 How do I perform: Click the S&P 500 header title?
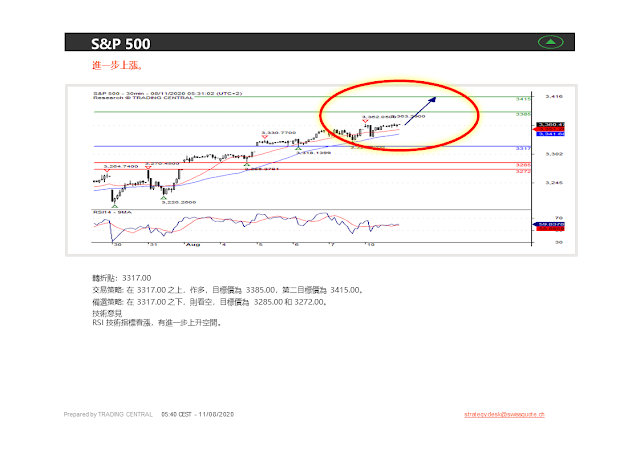(120, 44)
